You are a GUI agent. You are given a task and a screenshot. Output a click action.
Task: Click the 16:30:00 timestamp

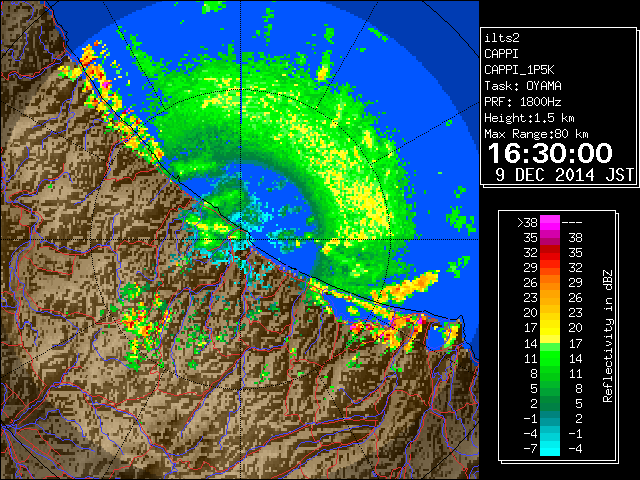coord(550,153)
